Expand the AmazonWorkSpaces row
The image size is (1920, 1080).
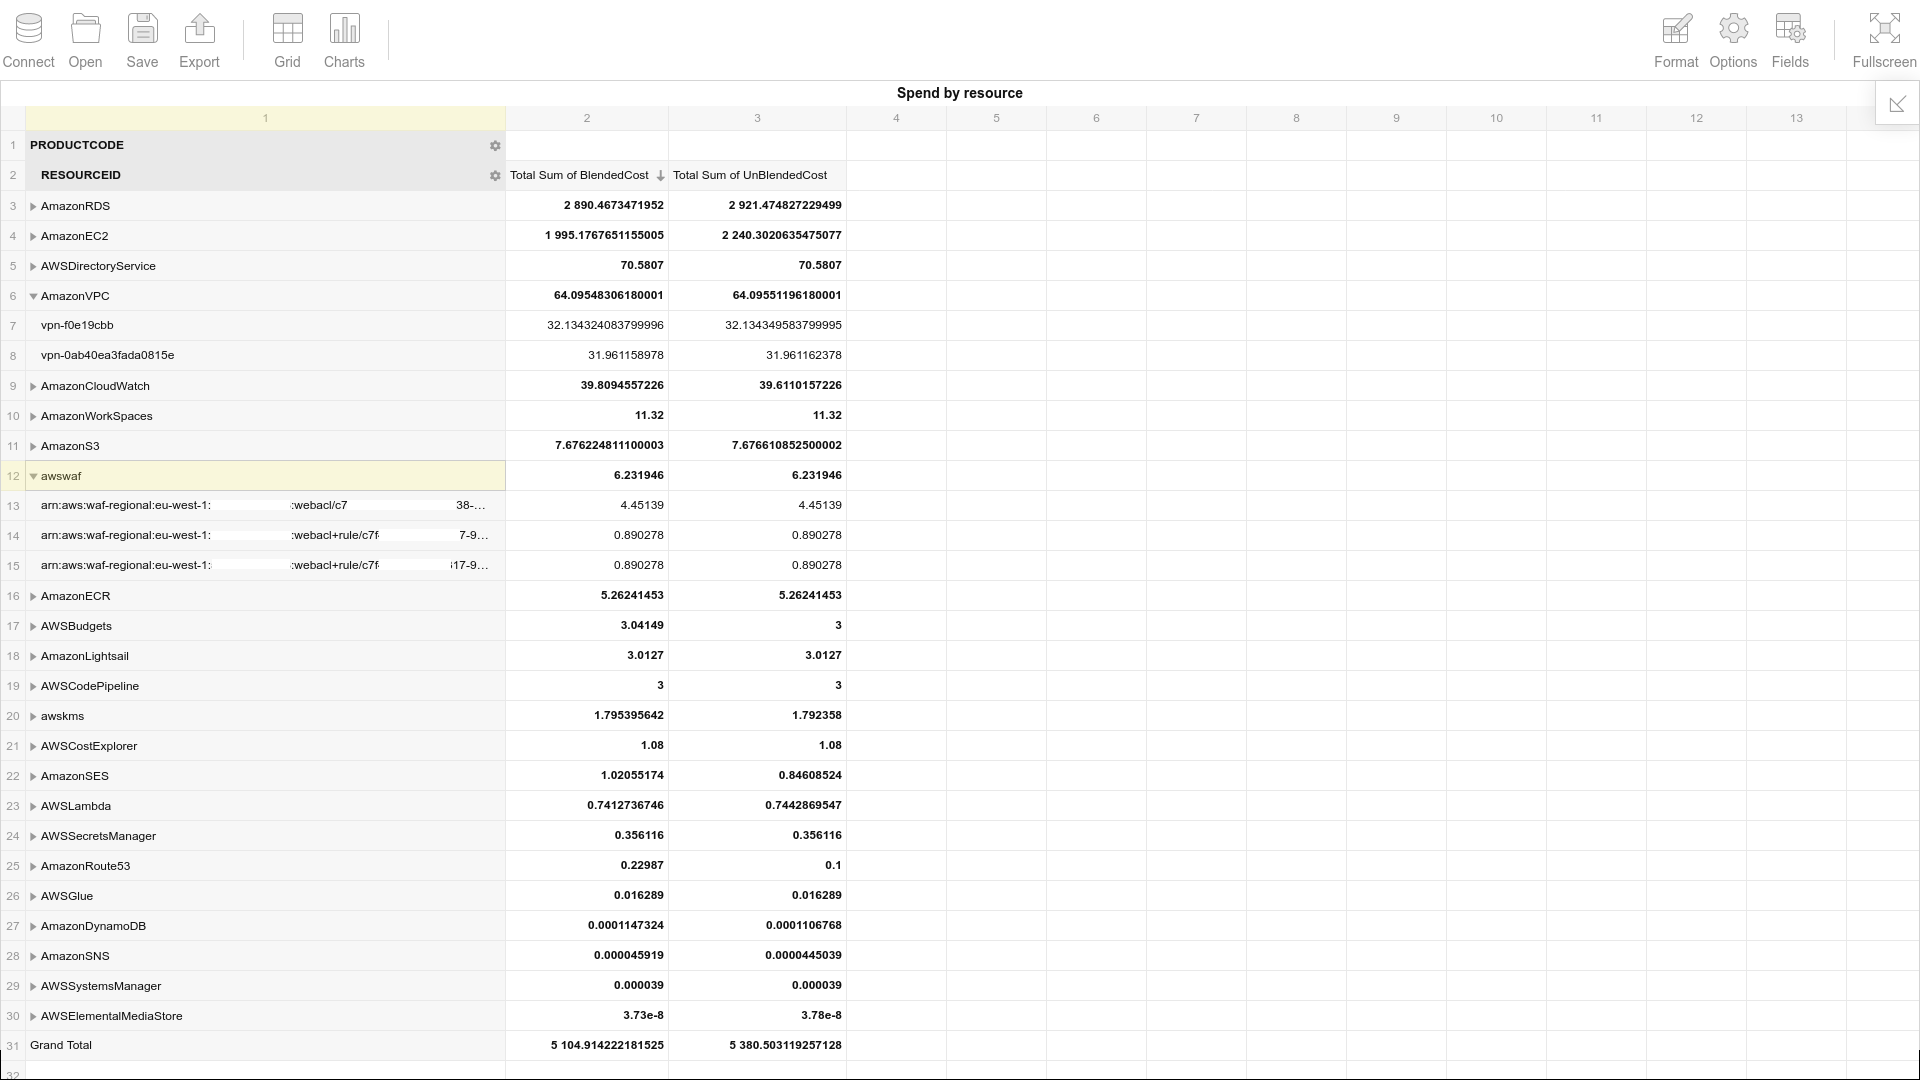click(x=33, y=416)
